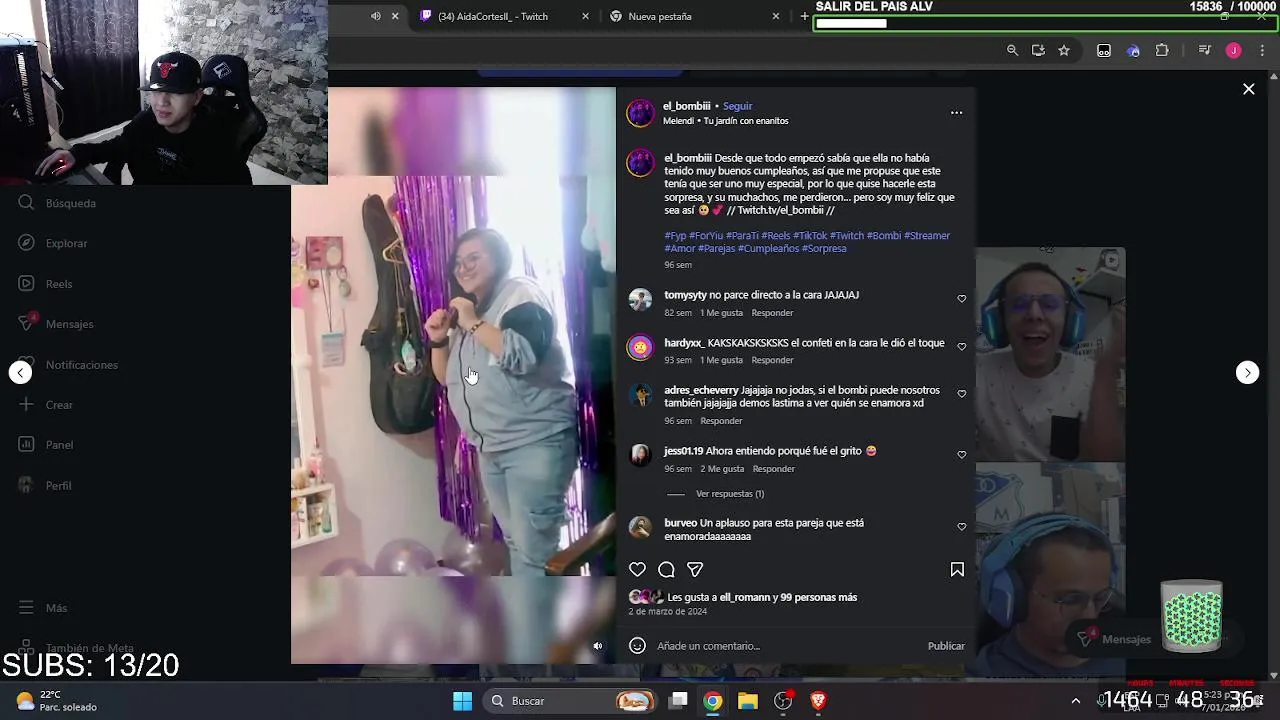The image size is (1280, 720).
Task: Open emoji picker in comment box
Action: (x=637, y=646)
